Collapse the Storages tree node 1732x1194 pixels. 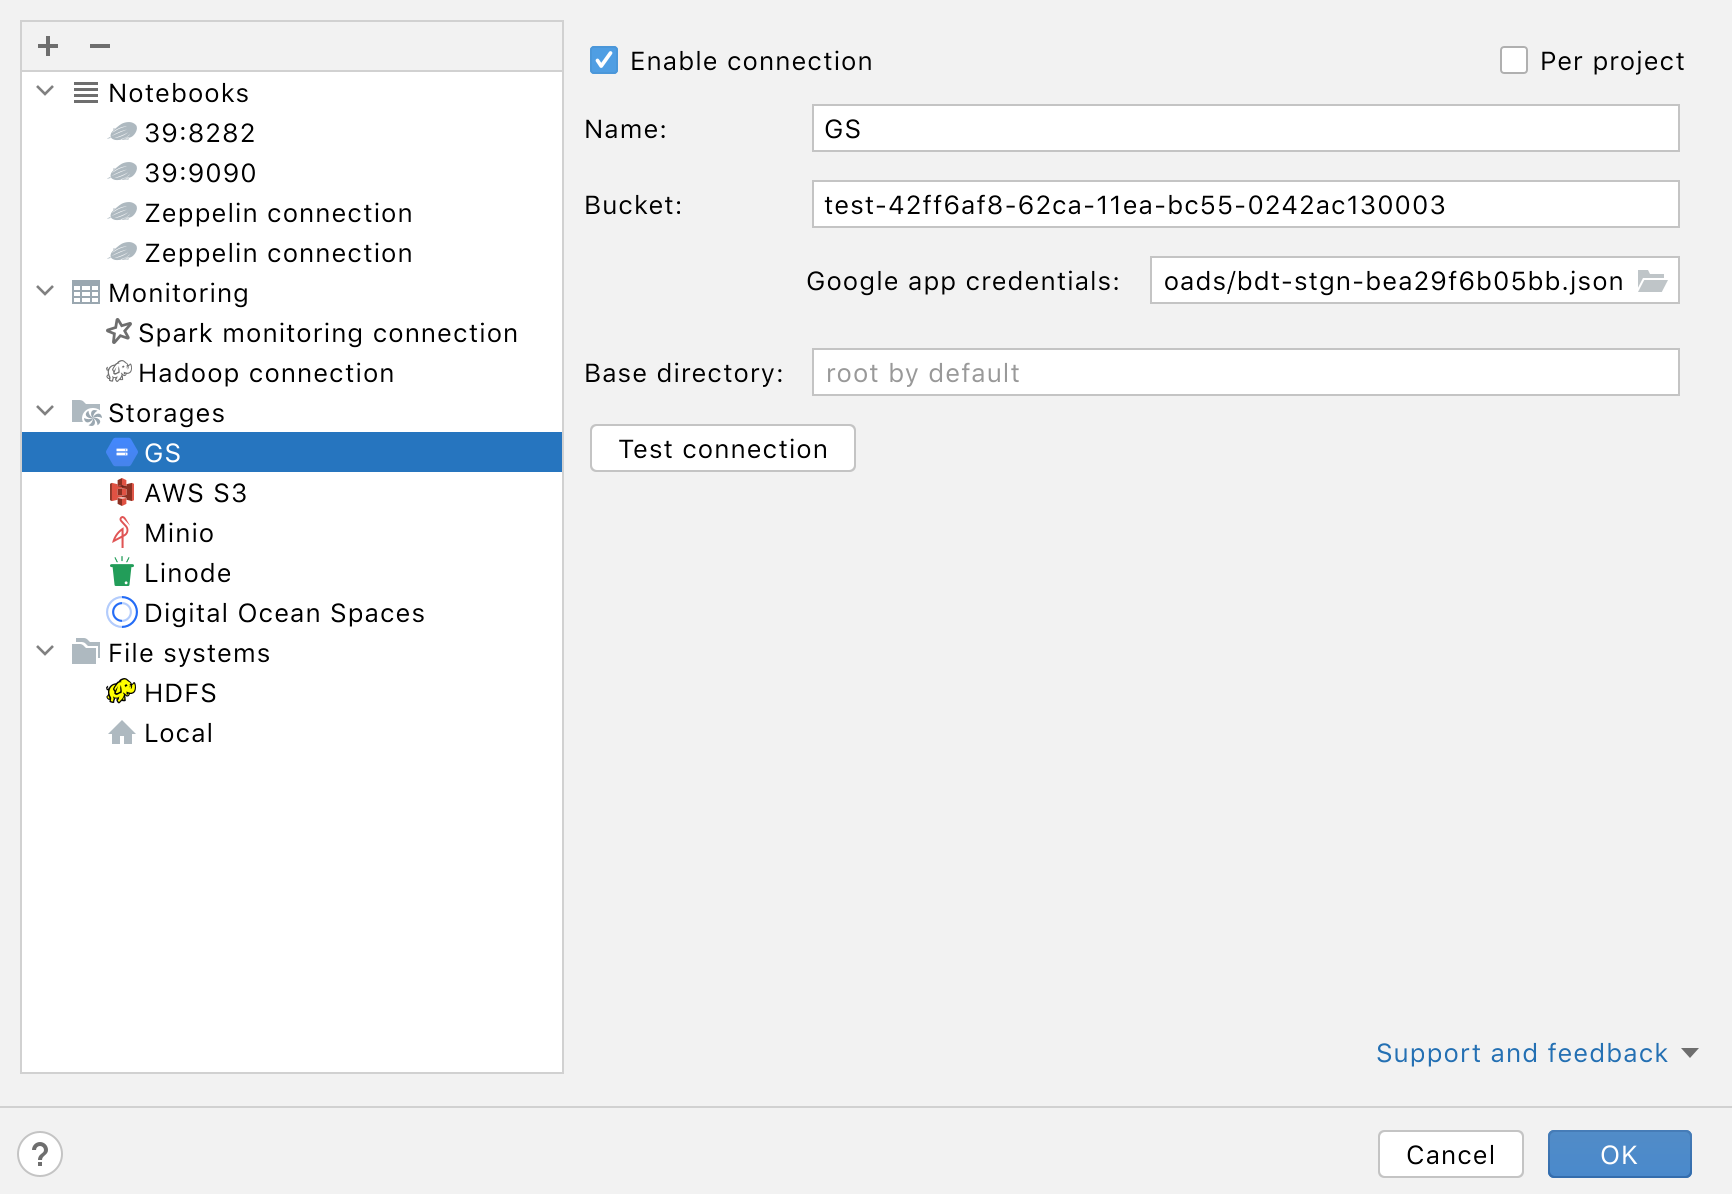tap(44, 410)
